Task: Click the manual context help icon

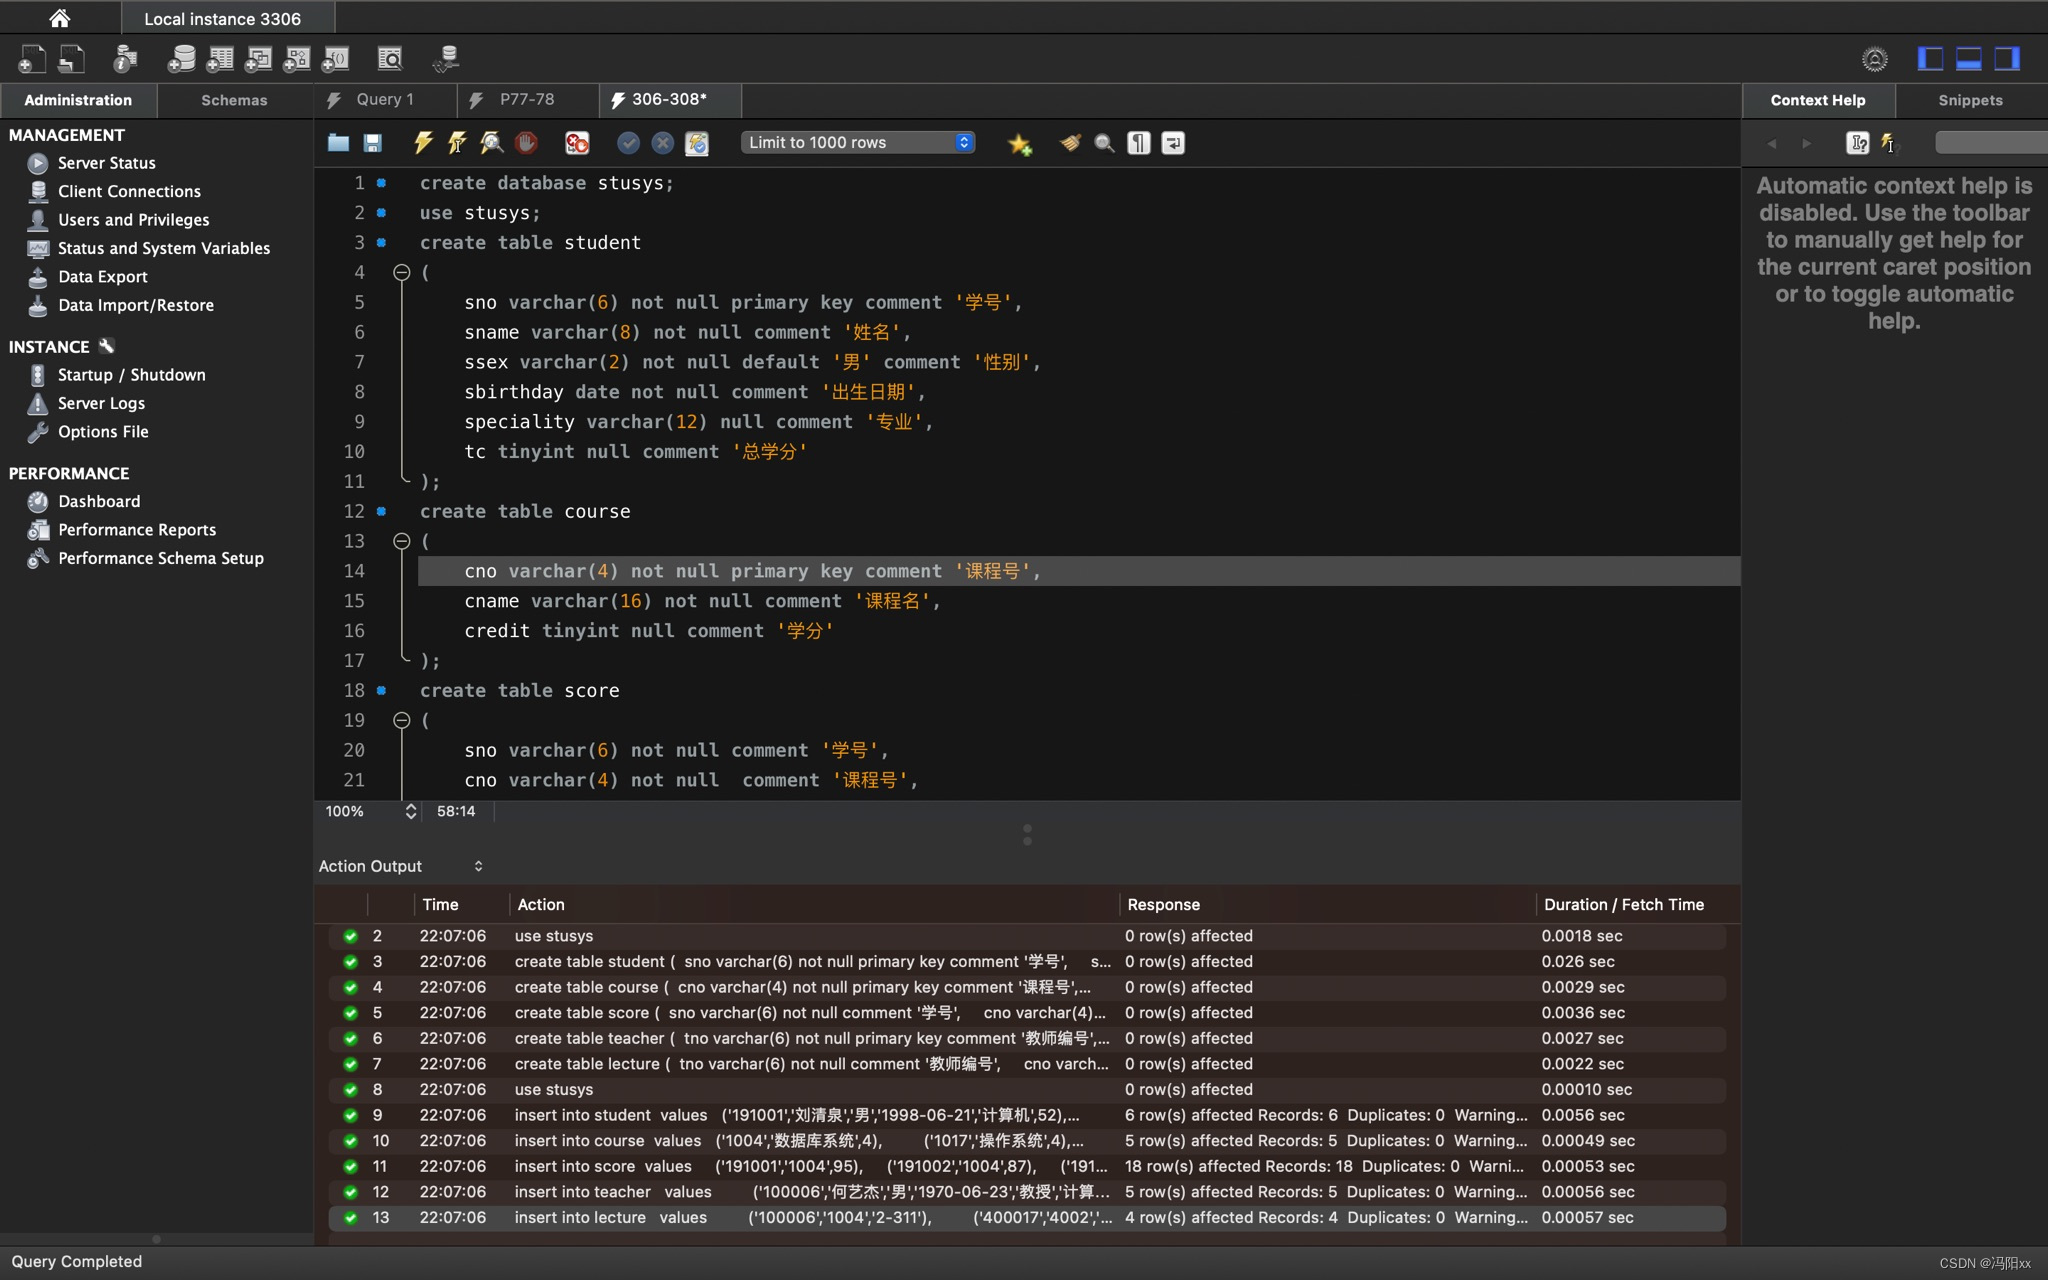Action: tap(1857, 143)
